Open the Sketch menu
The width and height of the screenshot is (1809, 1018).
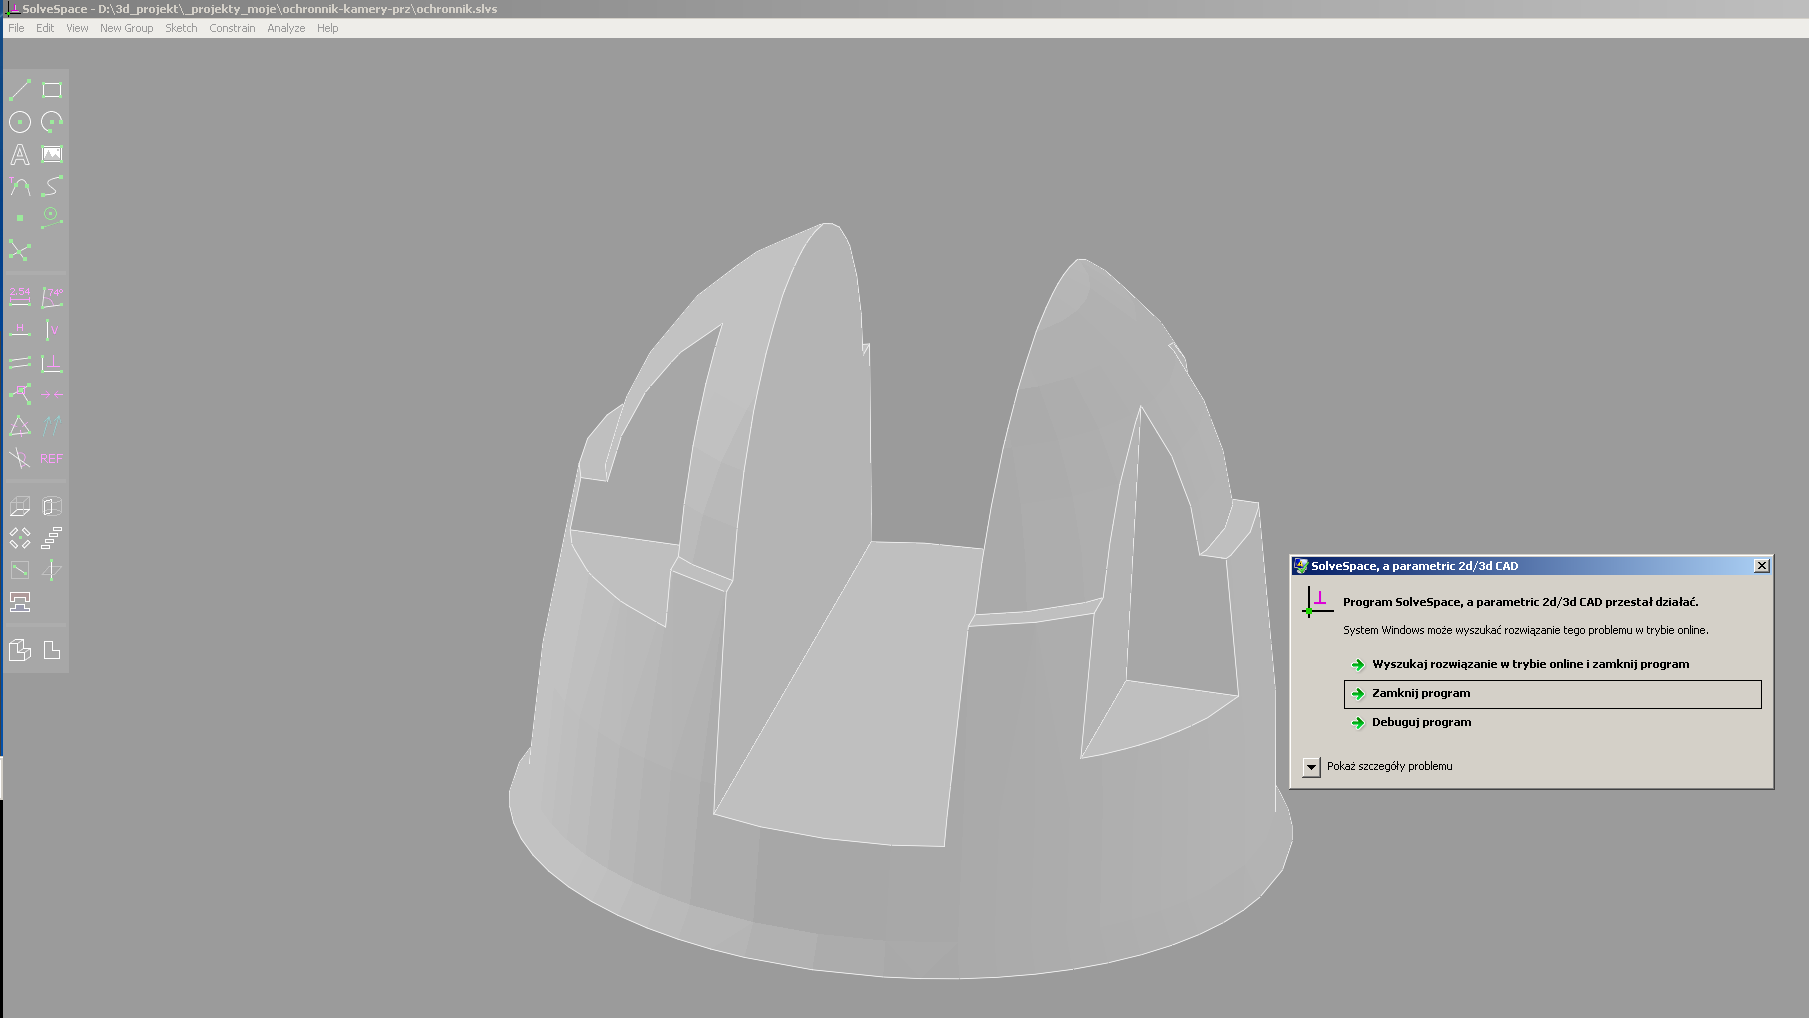pyautogui.click(x=181, y=28)
